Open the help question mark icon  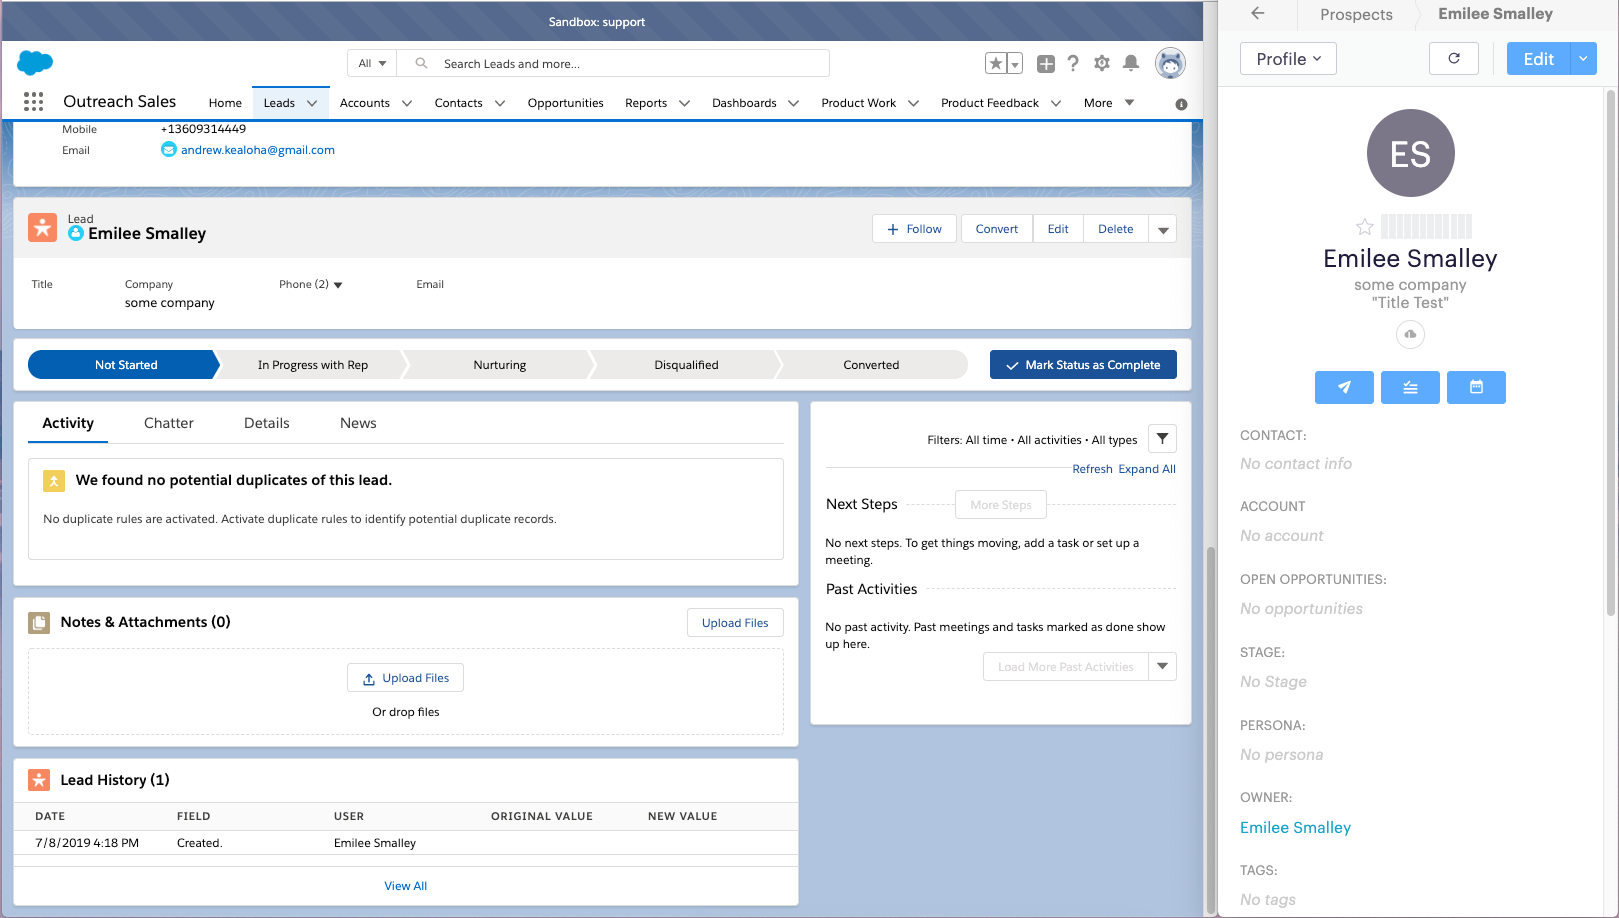(1073, 64)
